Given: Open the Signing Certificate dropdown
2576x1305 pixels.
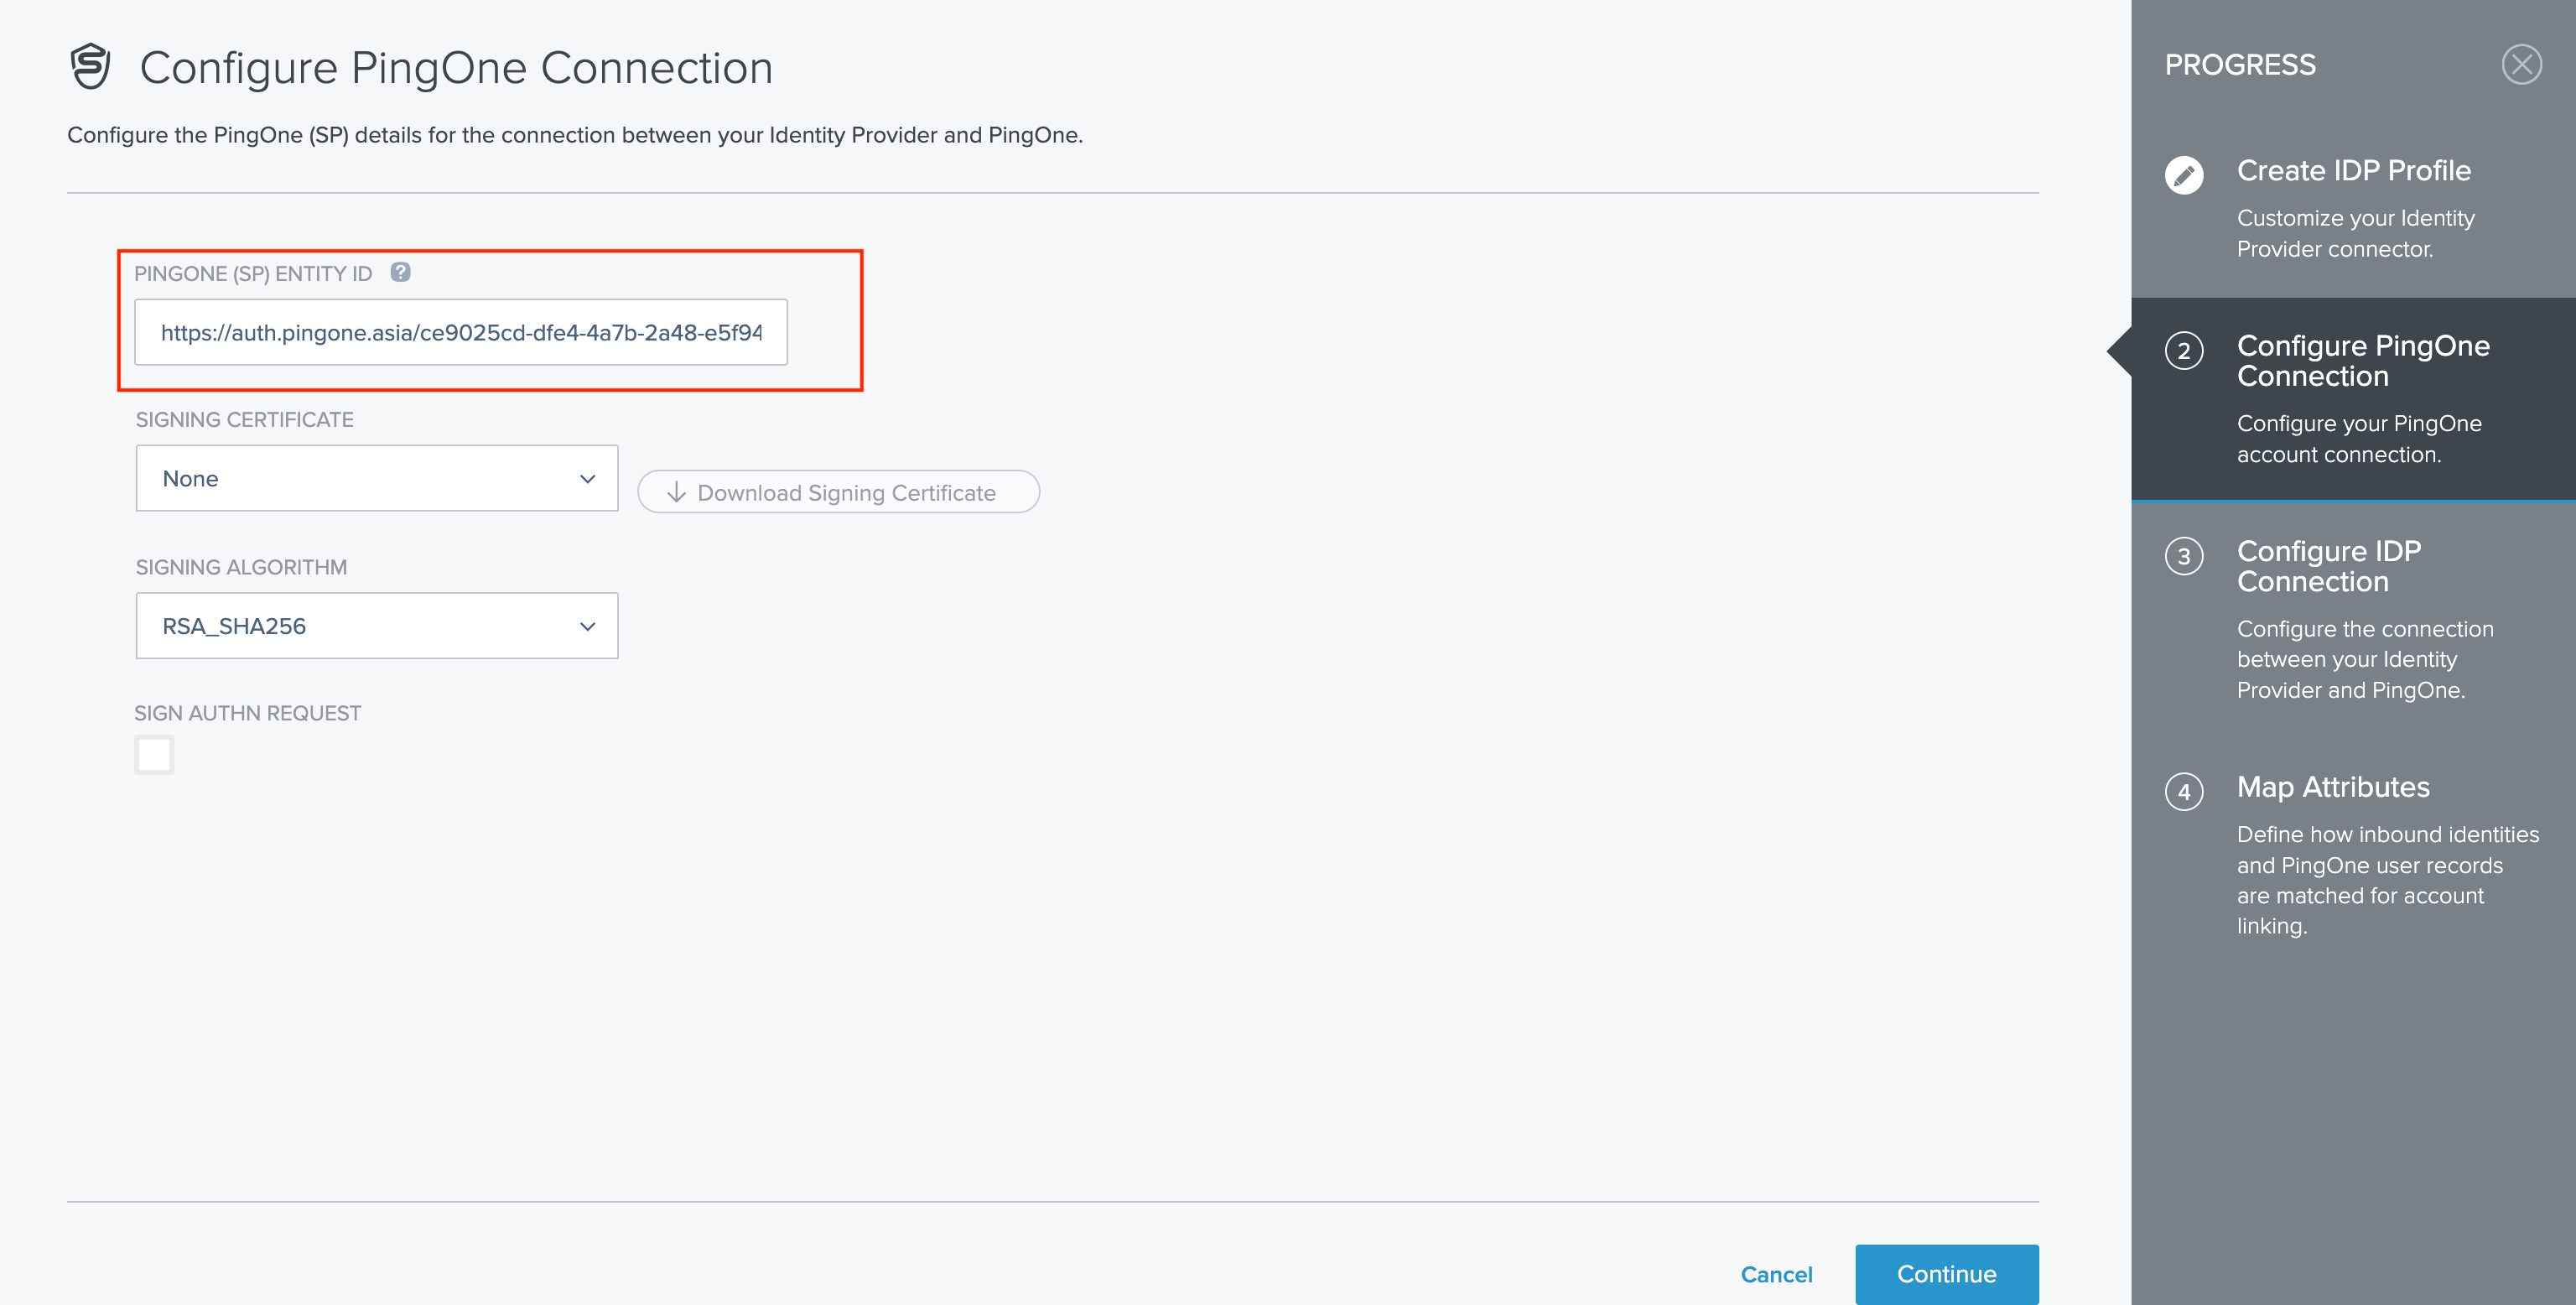Looking at the screenshot, I should click(x=377, y=478).
